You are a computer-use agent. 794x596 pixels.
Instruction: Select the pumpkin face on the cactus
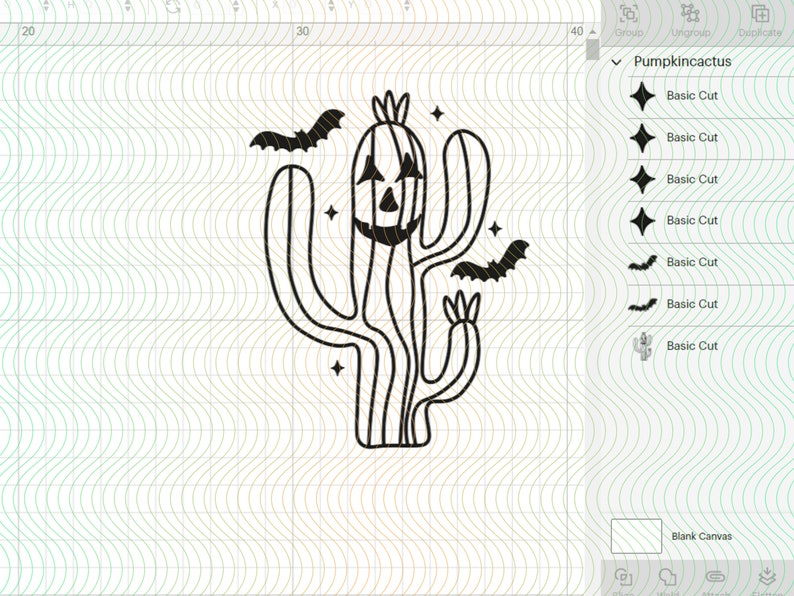click(388, 200)
